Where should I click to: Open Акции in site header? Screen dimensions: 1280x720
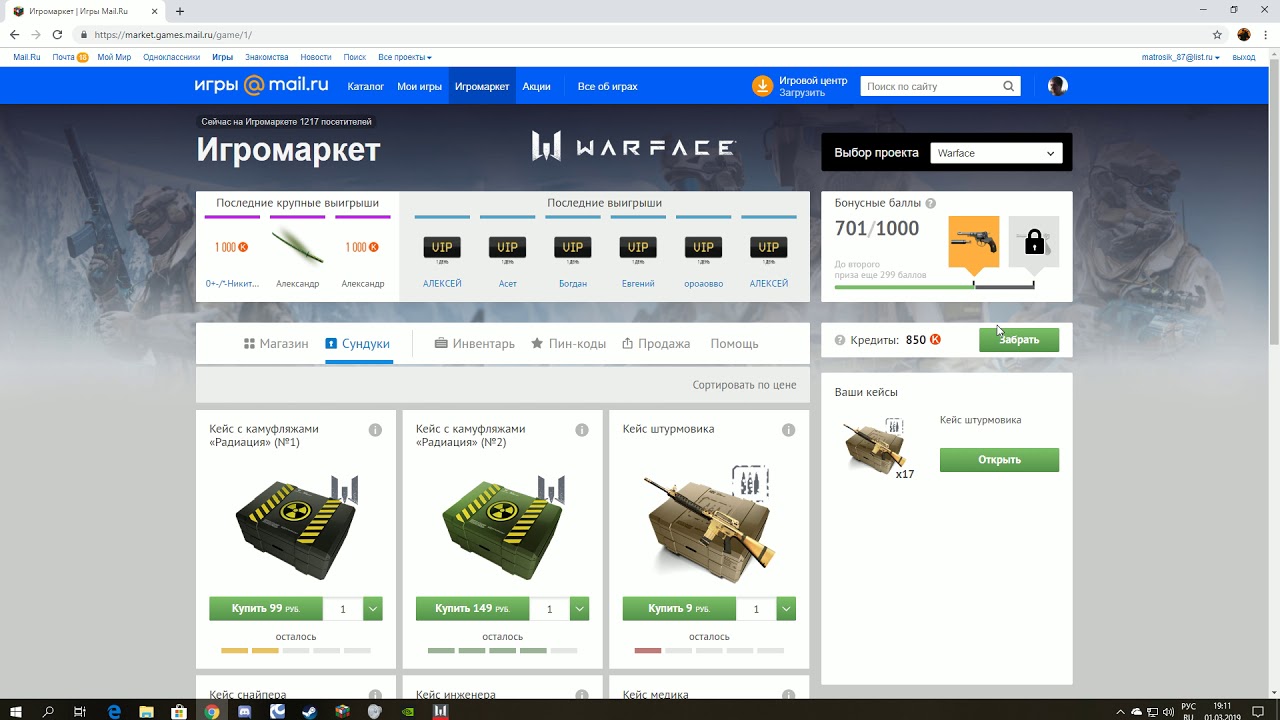pyautogui.click(x=536, y=86)
